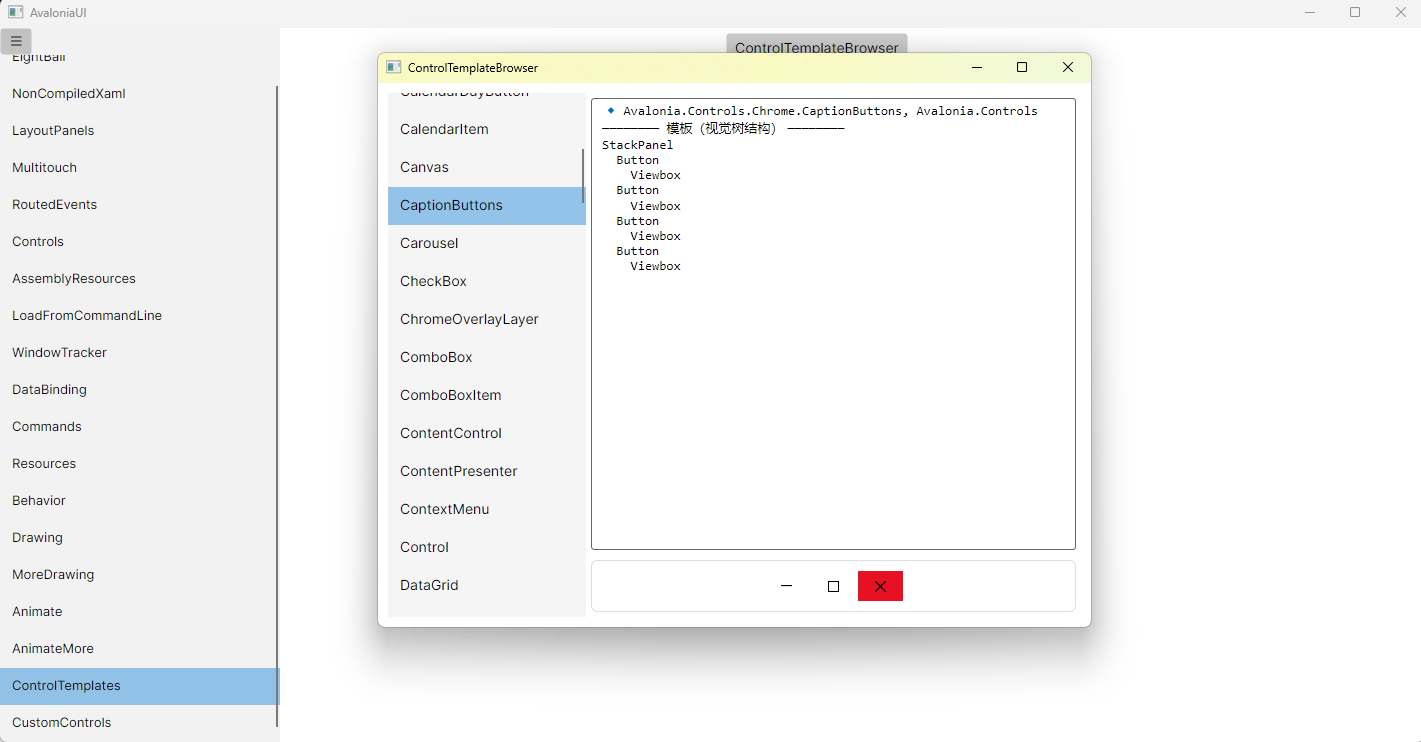Image resolution: width=1421 pixels, height=742 pixels.
Task: Open AssemblyResources sample page
Action: pyautogui.click(x=138, y=279)
